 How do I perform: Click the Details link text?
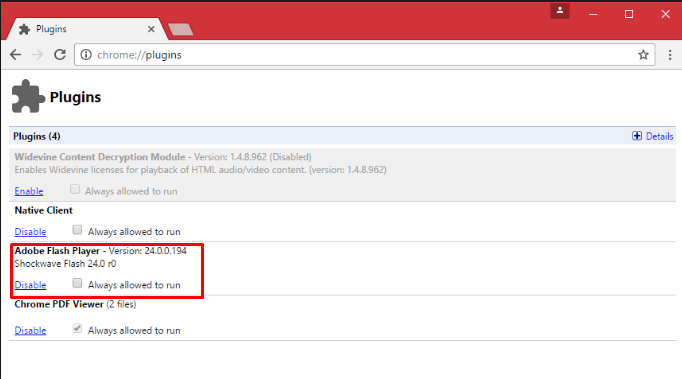(x=659, y=136)
